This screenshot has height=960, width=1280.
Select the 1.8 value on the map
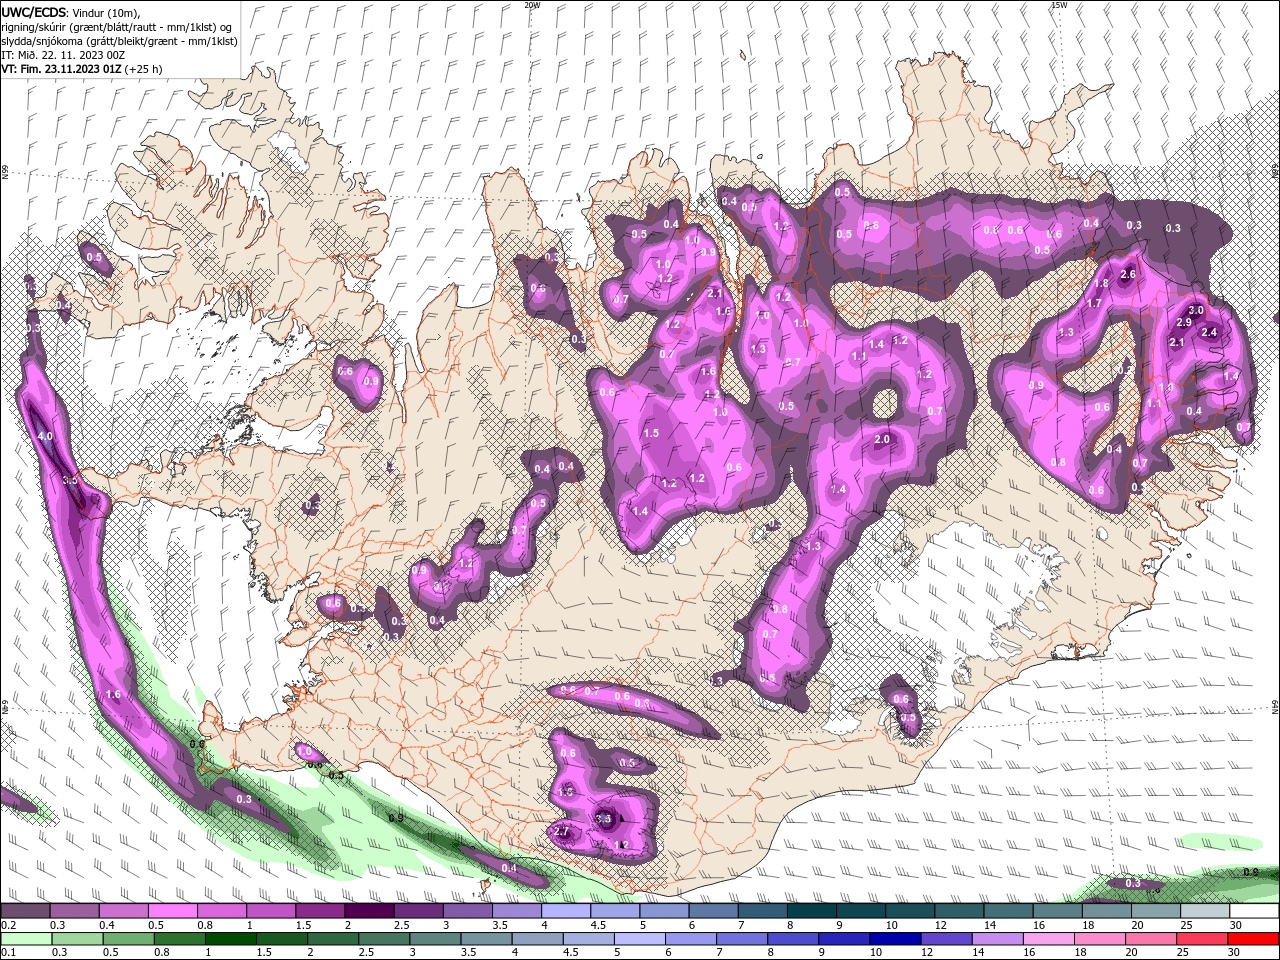(x=1102, y=284)
